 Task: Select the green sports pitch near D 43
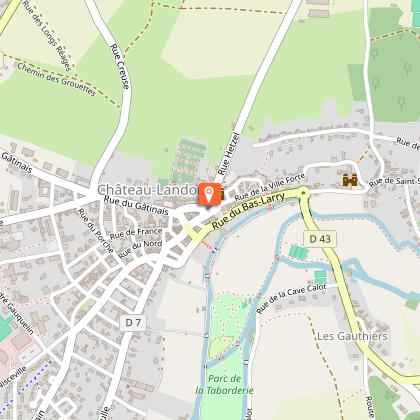[x=298, y=252]
